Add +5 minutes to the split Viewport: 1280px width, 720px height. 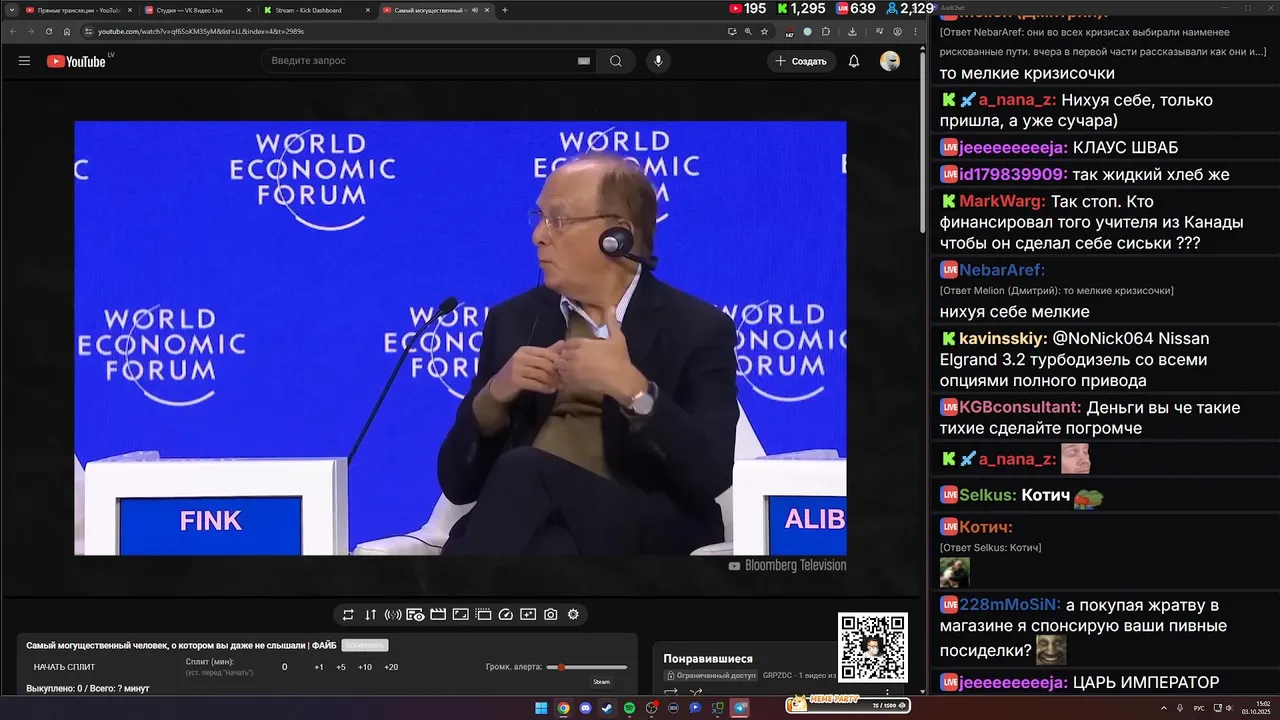341,667
